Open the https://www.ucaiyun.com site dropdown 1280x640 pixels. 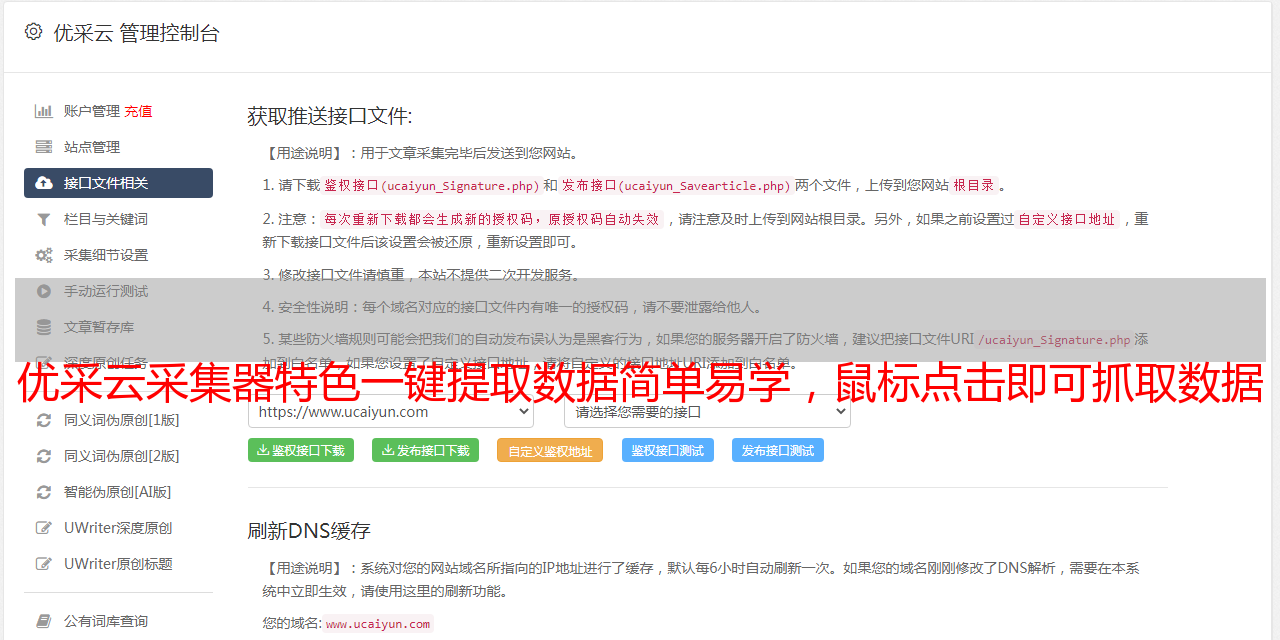[x=391, y=411]
